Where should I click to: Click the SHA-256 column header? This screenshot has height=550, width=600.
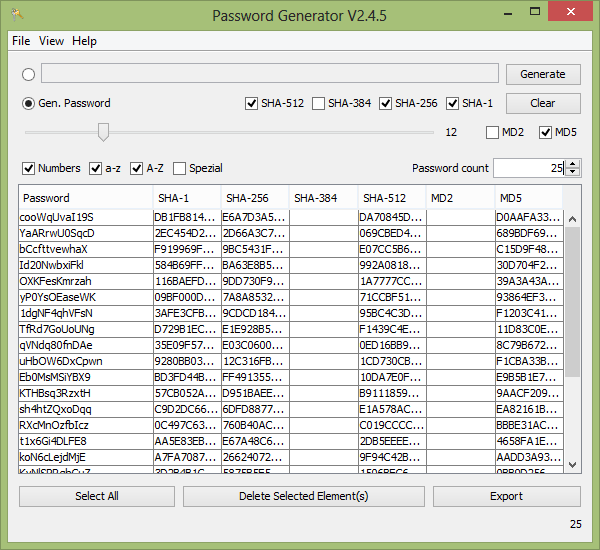[x=255, y=198]
